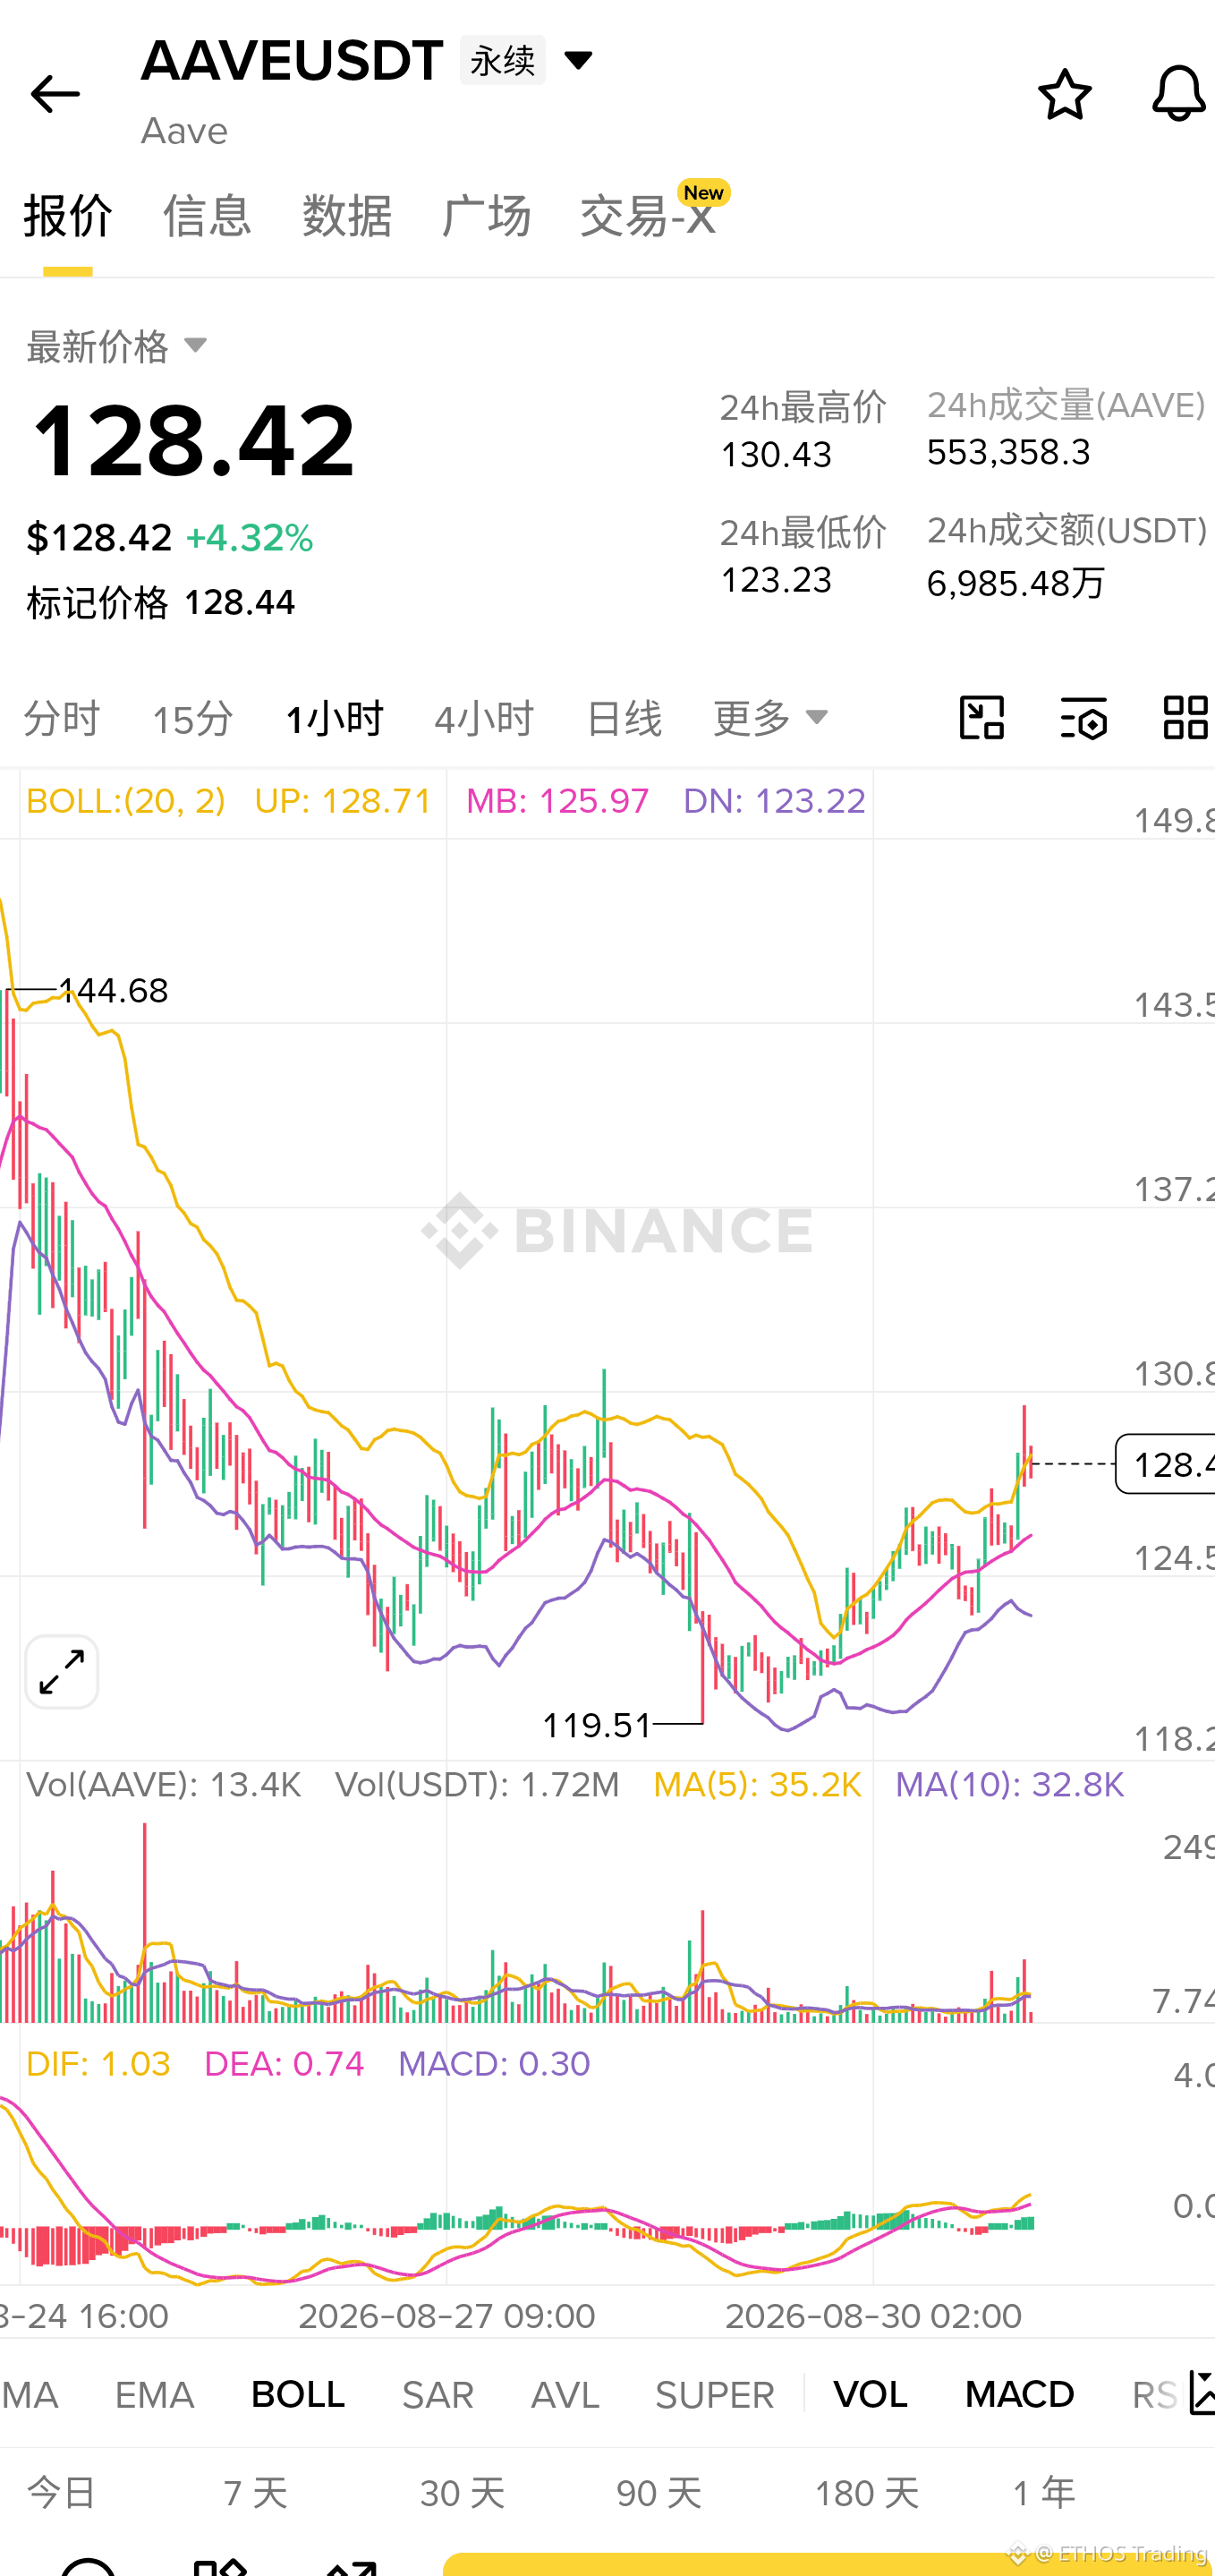Expand the 更多 timeframe dropdown
This screenshot has width=1215, height=2576.
(x=770, y=718)
